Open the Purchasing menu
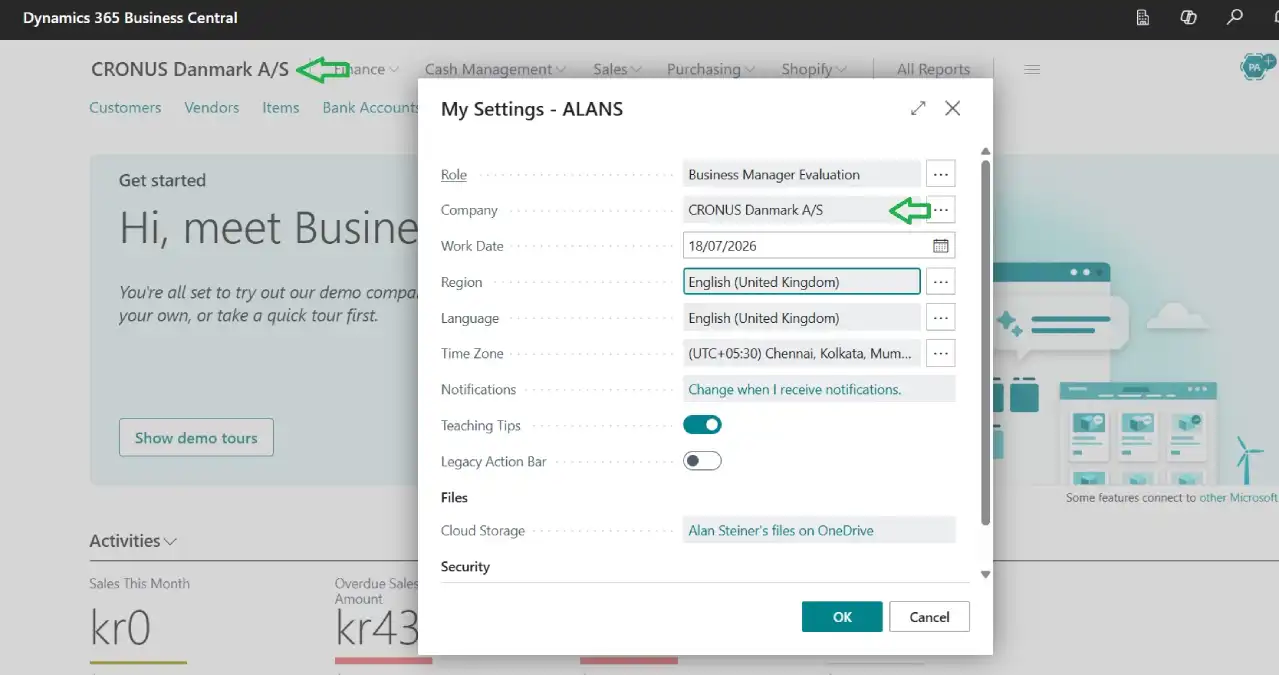Image resolution: width=1279 pixels, height=675 pixels. [x=711, y=69]
